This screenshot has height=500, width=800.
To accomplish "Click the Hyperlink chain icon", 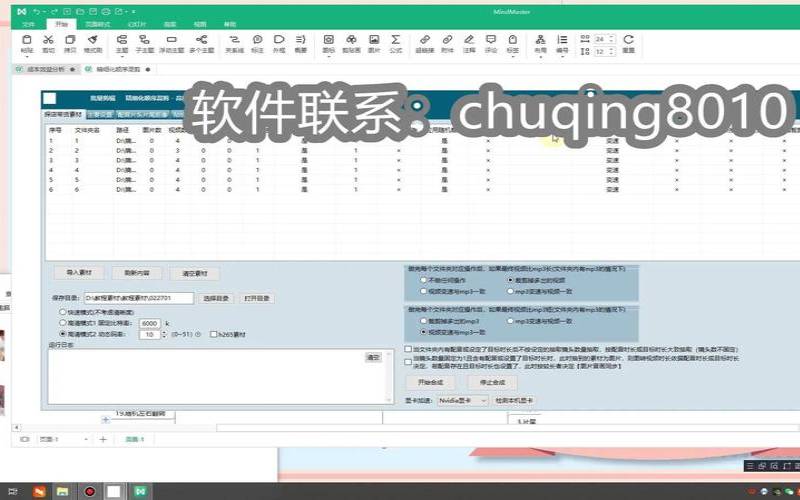I will click(424, 40).
